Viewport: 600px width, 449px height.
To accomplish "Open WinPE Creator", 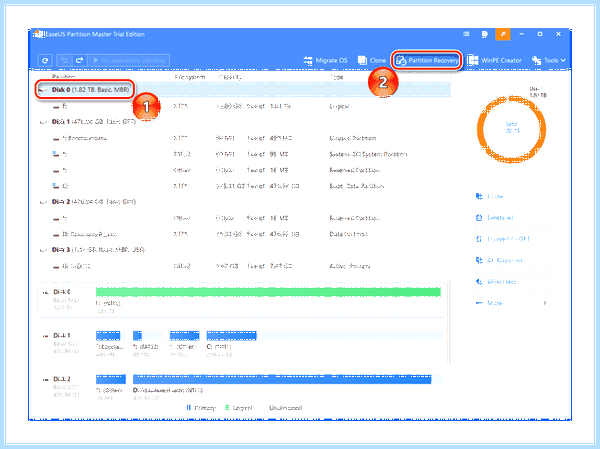I will pyautogui.click(x=494, y=60).
